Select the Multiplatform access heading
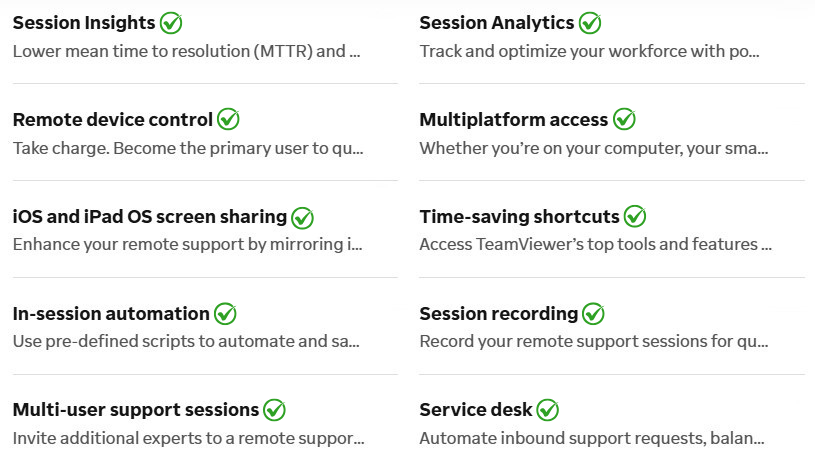Image resolution: width=815 pixels, height=467 pixels. (514, 120)
